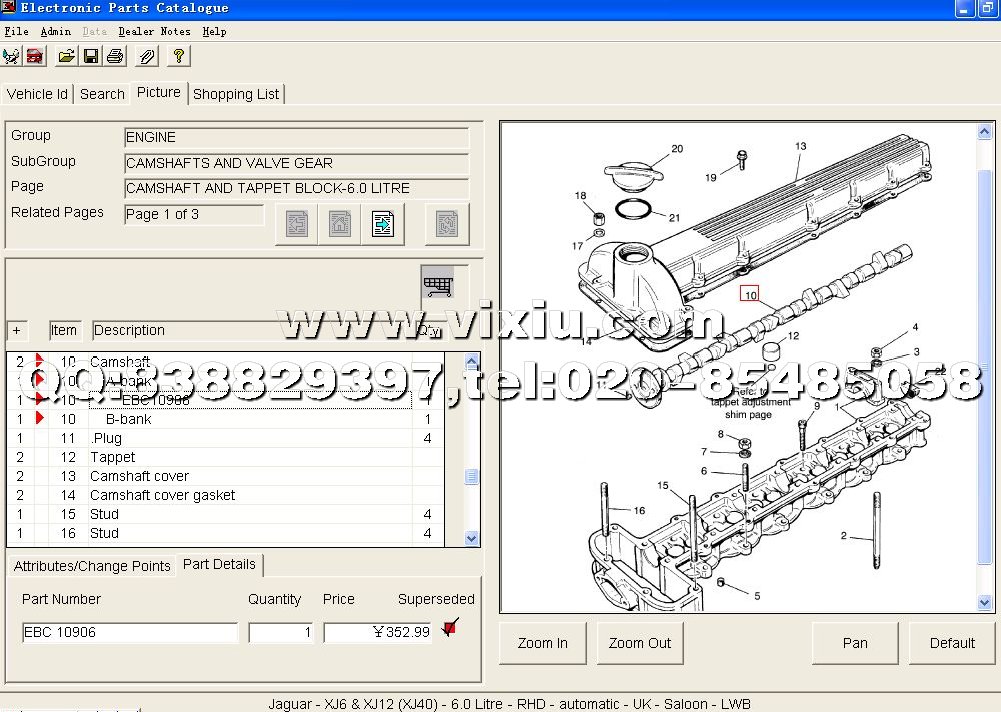Open the Attributes/Change Points tab

click(92, 566)
